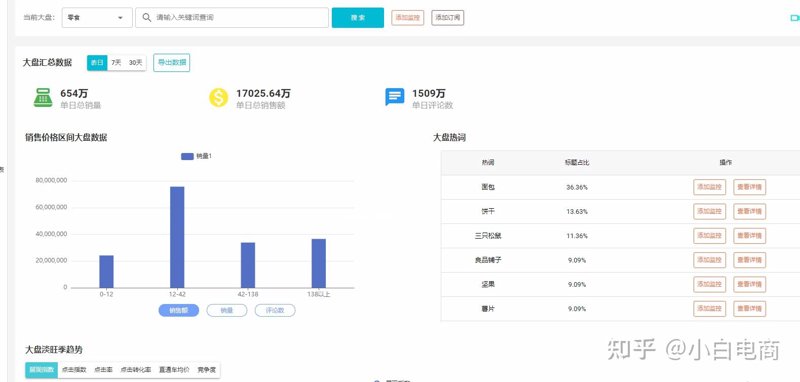This screenshot has height=382, width=800.
Task: Open the 点击指数 trend tab
Action: click(74, 370)
